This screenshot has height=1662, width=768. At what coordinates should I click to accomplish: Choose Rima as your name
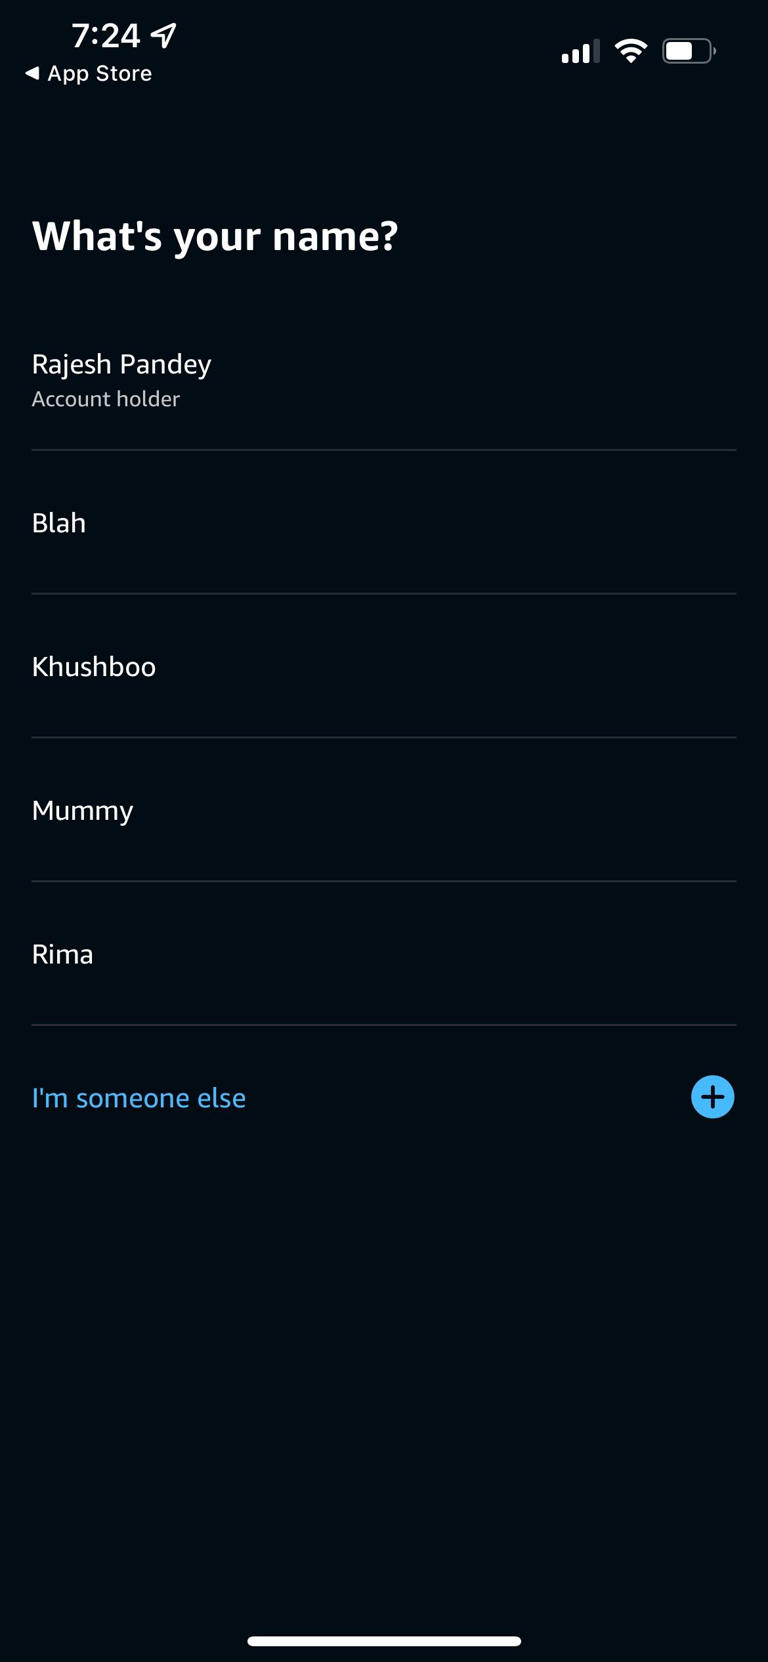tap(63, 954)
